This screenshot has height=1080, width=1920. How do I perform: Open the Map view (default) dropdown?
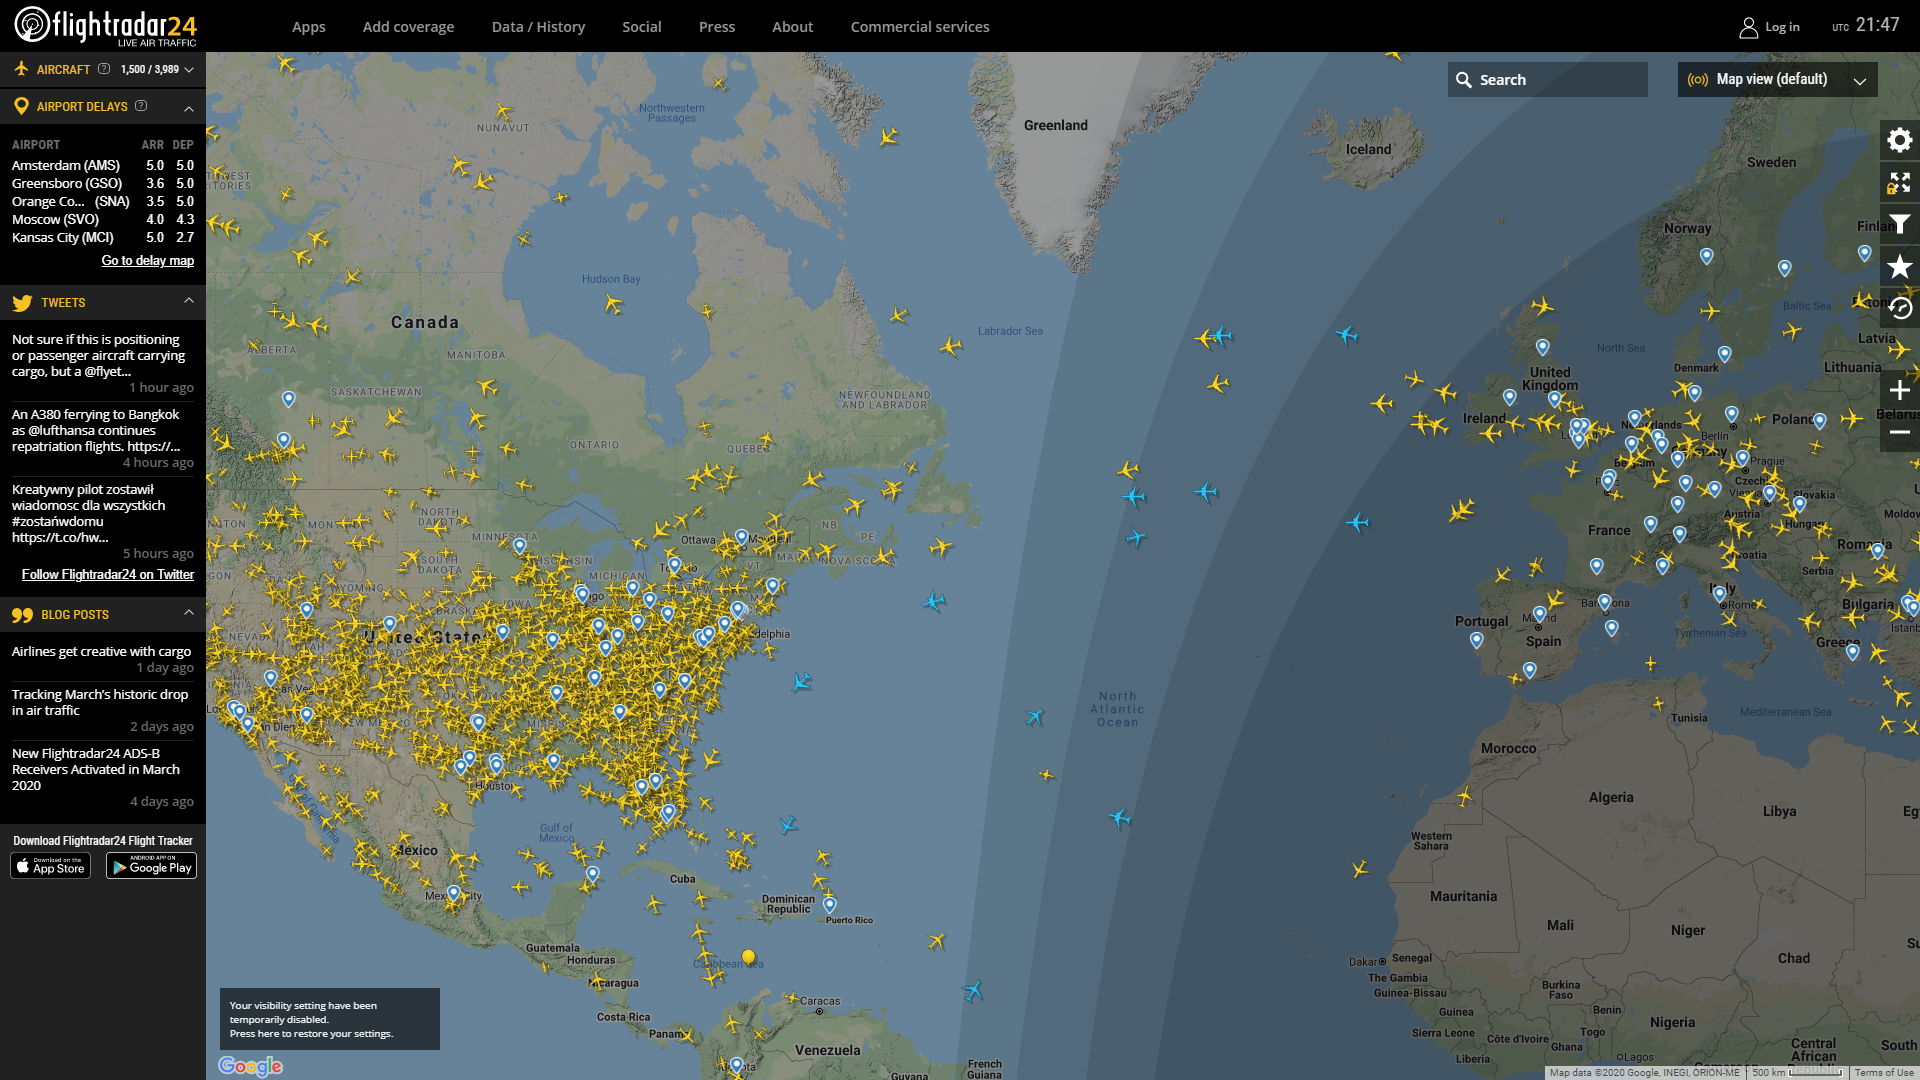pyautogui.click(x=1777, y=80)
